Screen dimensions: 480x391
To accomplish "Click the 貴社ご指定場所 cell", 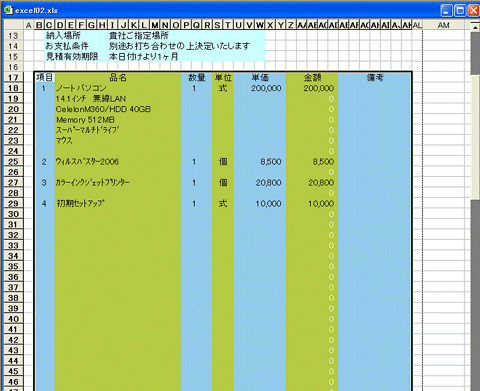I will click(x=139, y=36).
